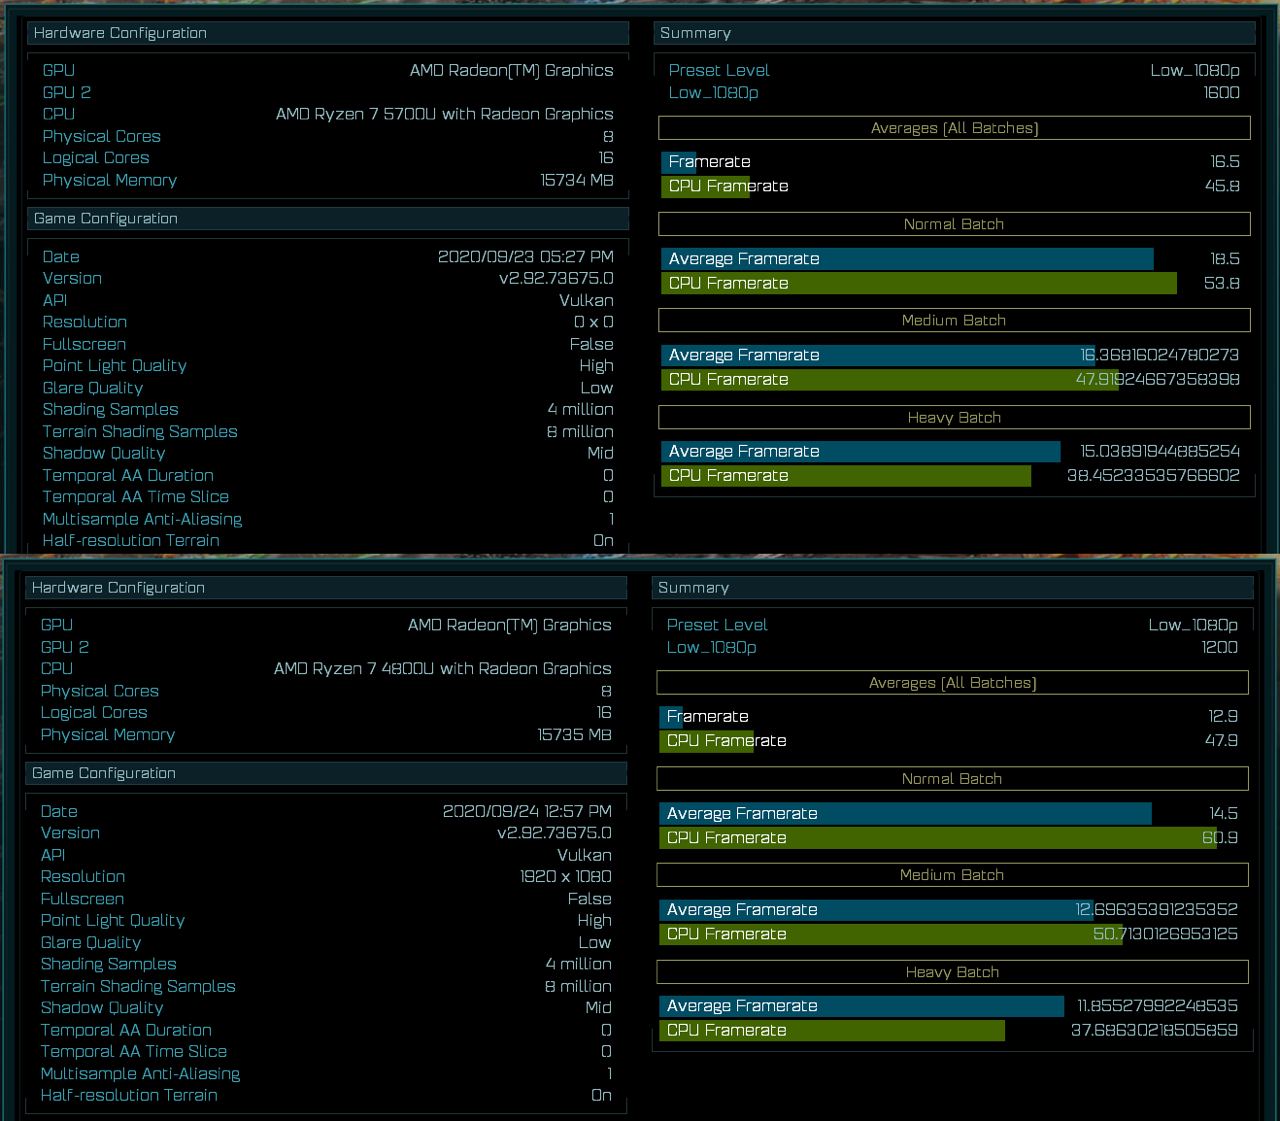Click the "GPU 2" label in the 4800U hardware list

65,647
